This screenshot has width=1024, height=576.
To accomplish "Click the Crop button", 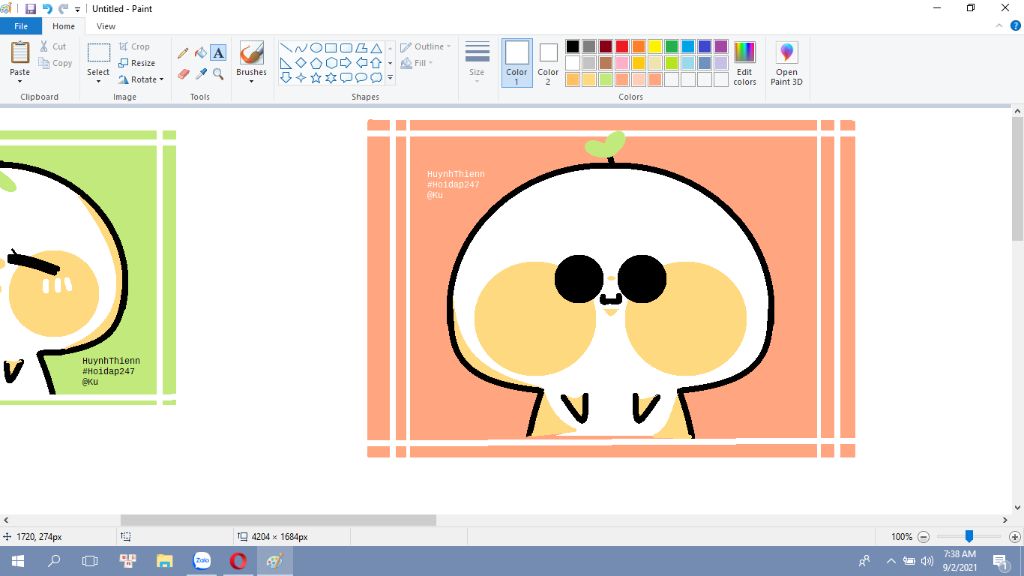I will (x=134, y=47).
